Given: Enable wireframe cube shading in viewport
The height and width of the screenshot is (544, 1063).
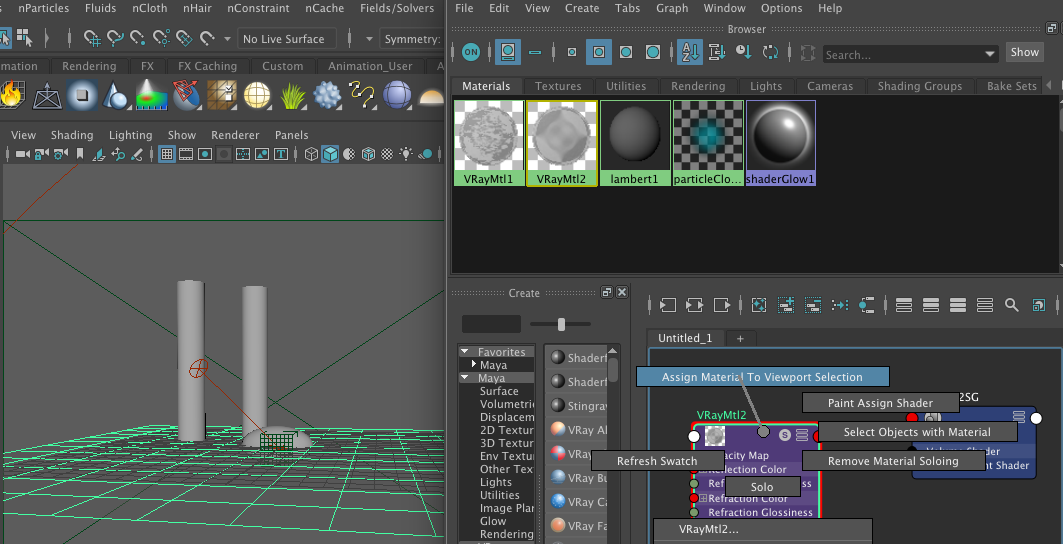Looking at the screenshot, I should [x=312, y=154].
